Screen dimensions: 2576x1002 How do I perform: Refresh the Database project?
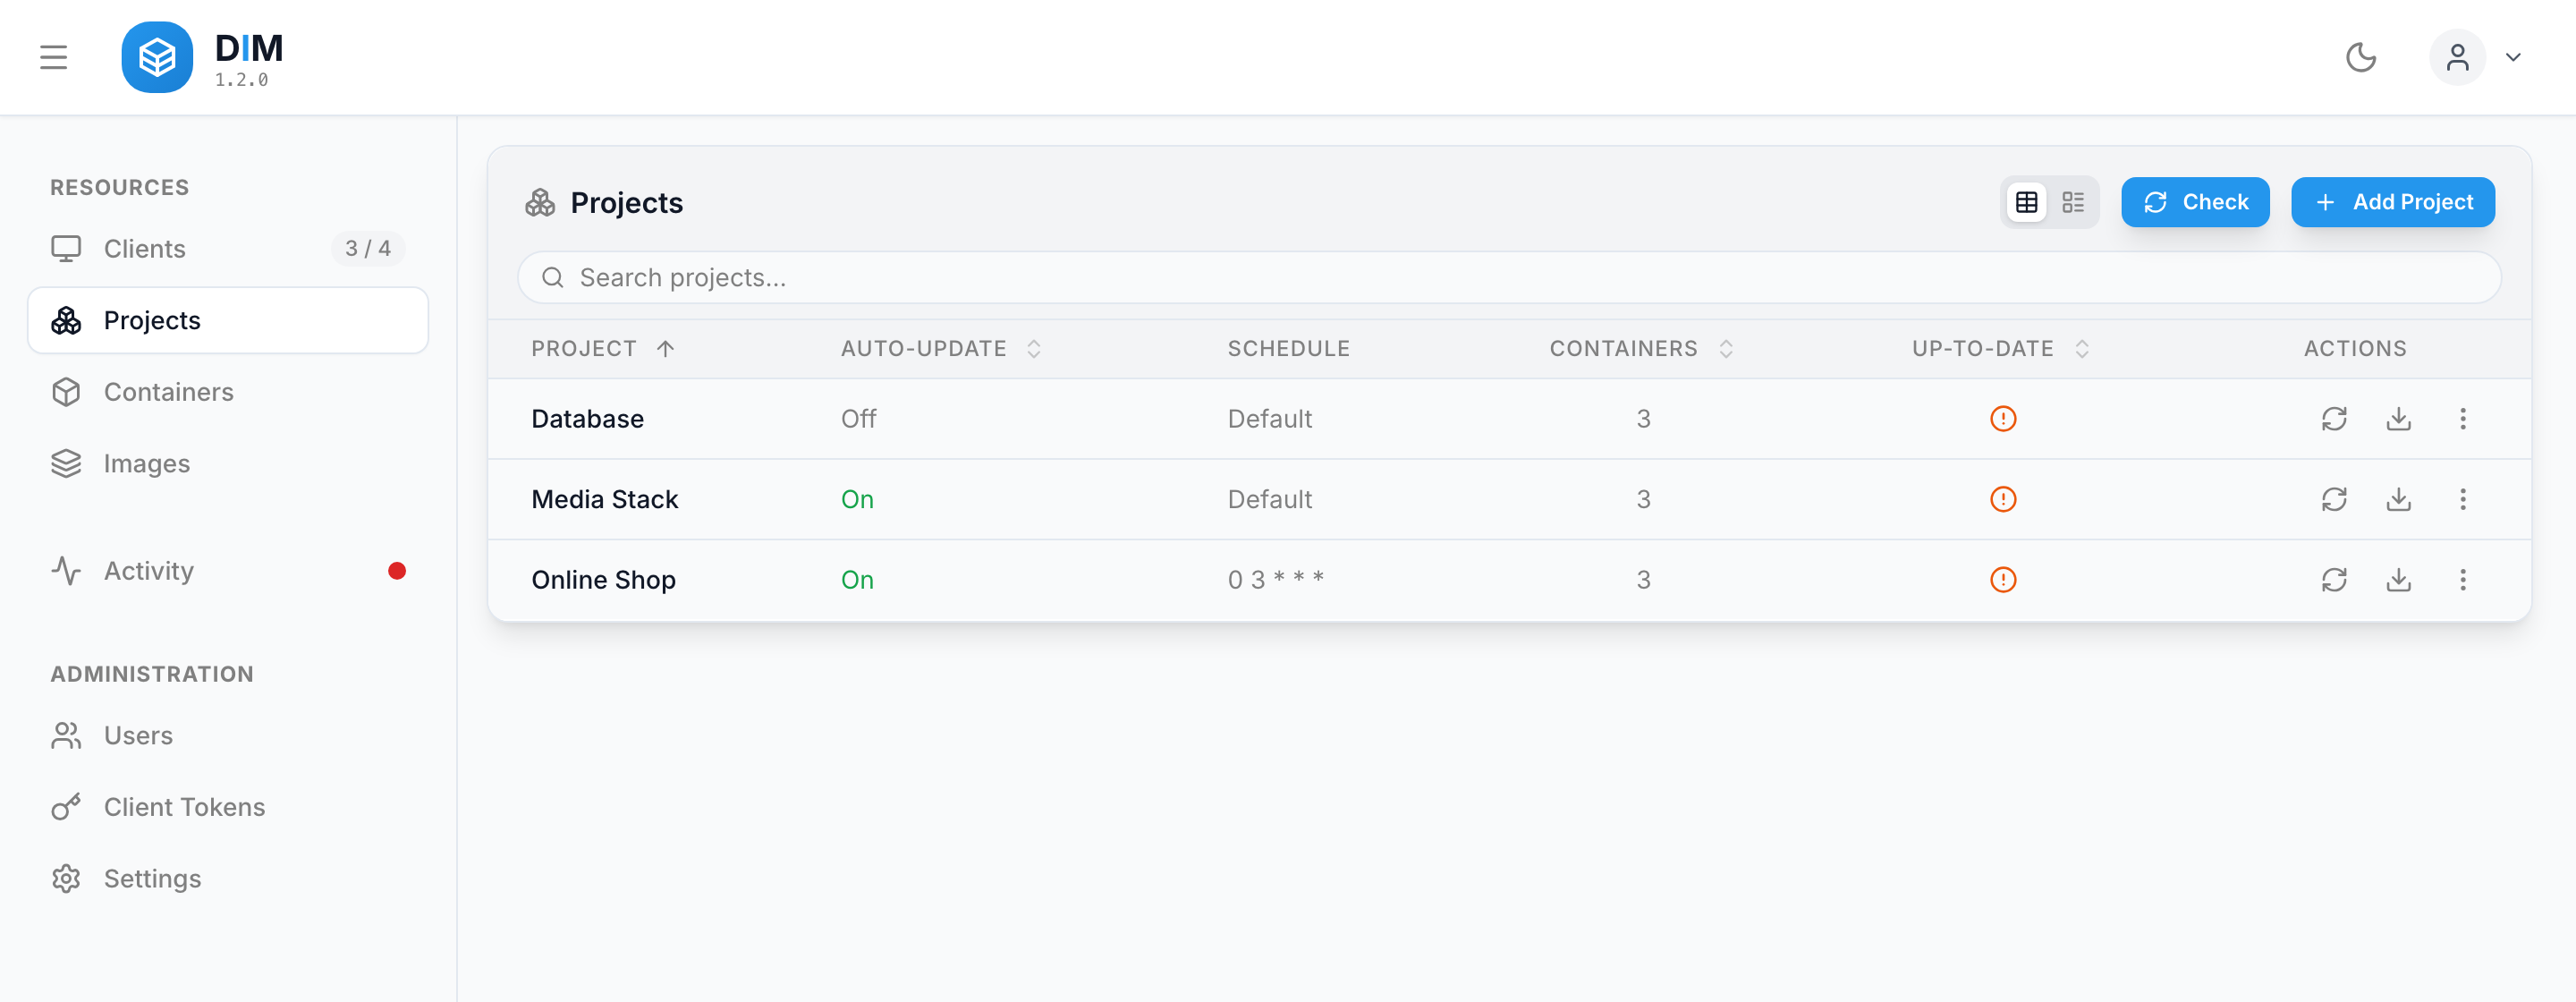pyautogui.click(x=2333, y=418)
